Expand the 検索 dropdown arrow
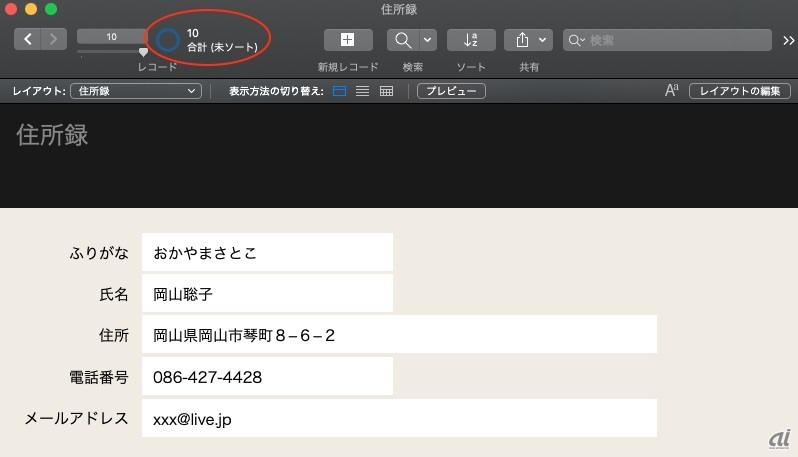798x457 pixels. pos(428,40)
